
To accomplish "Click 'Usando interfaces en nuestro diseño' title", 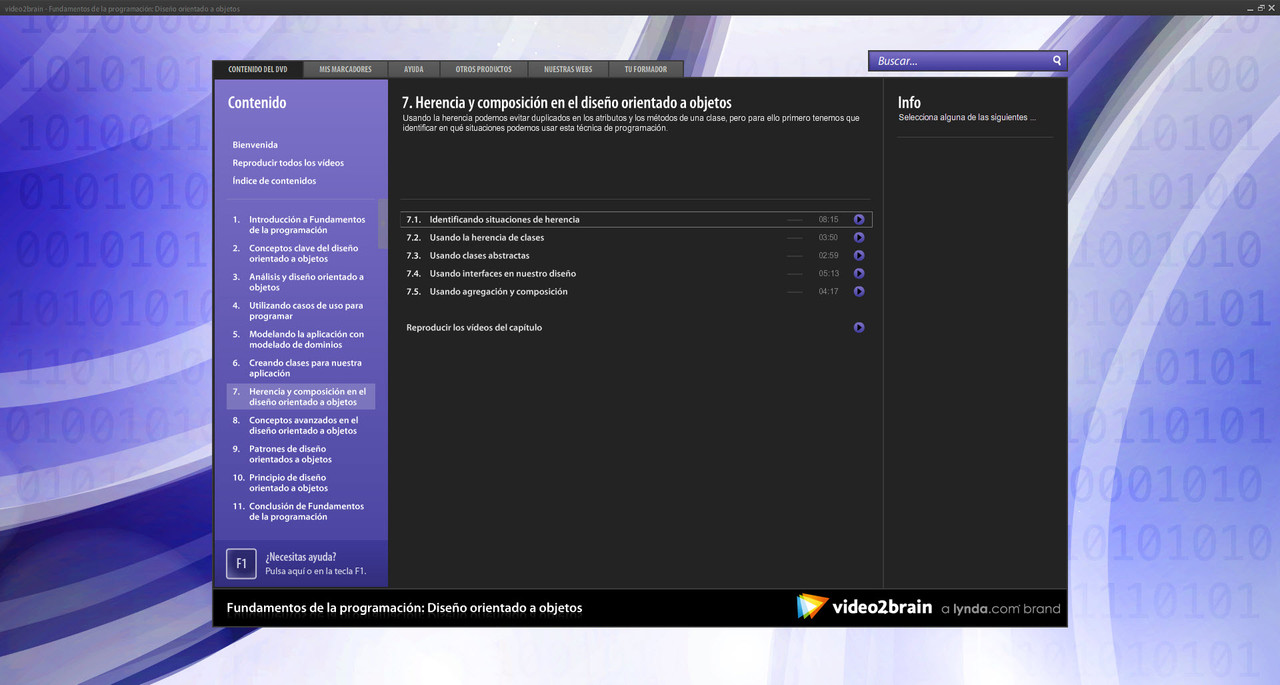I will click(x=502, y=273).
